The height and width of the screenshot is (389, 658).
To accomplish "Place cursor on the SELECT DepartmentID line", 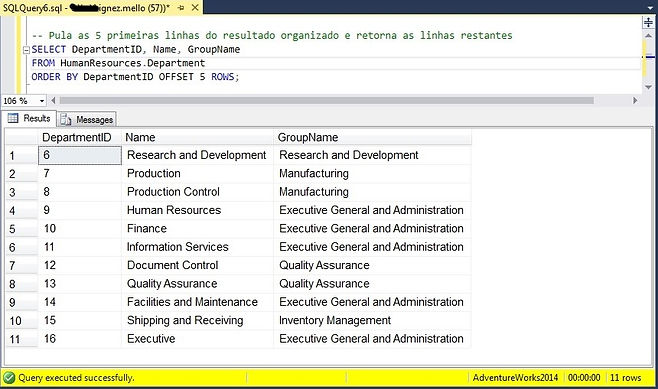I will (x=136, y=50).
